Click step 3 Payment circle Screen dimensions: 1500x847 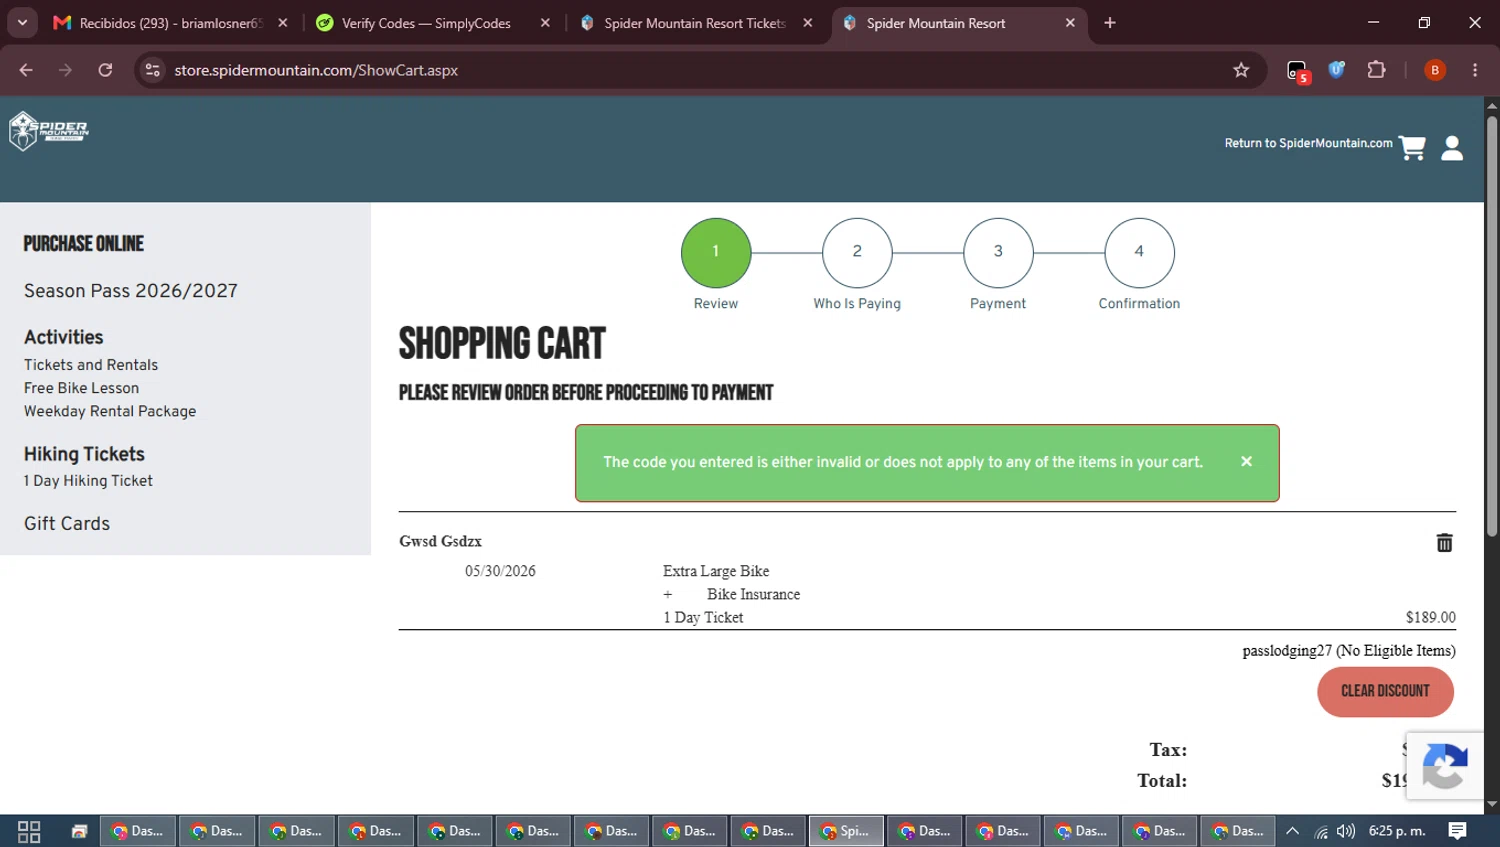[x=998, y=252]
